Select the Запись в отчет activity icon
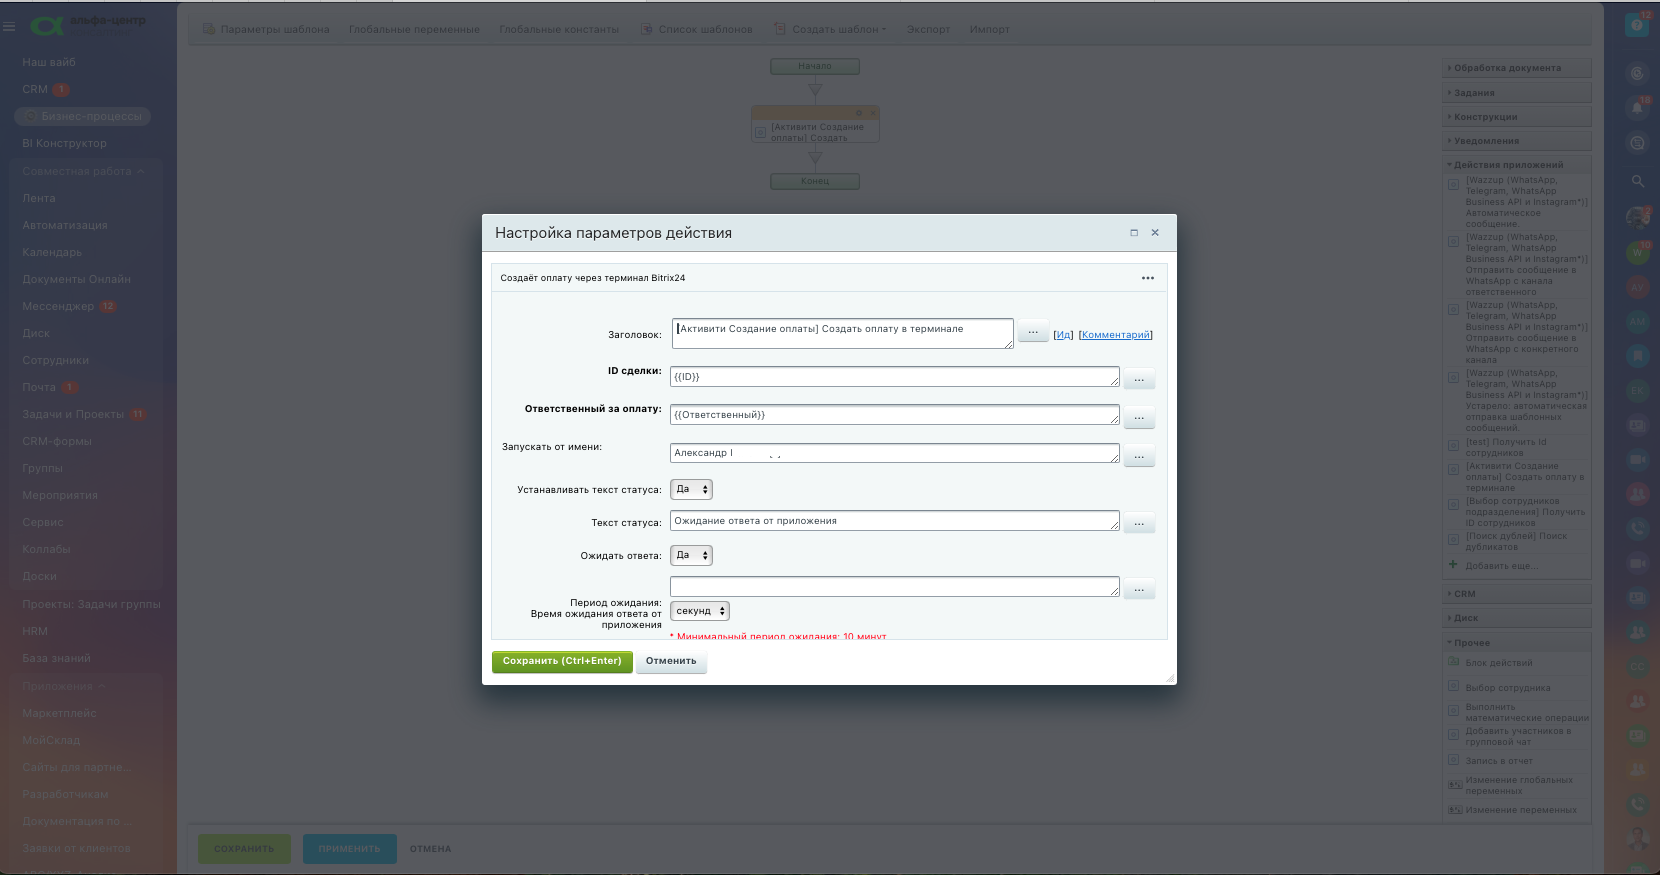 [x=1454, y=760]
